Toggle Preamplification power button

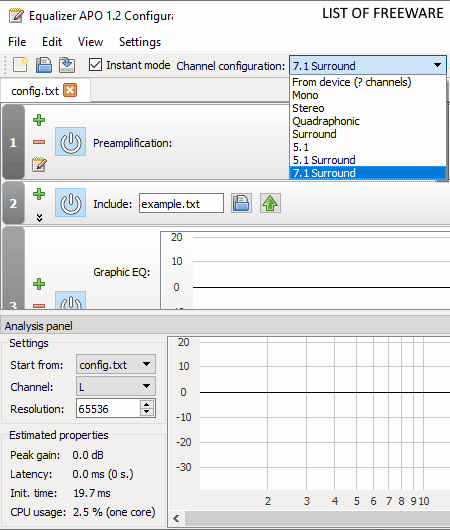tap(71, 142)
